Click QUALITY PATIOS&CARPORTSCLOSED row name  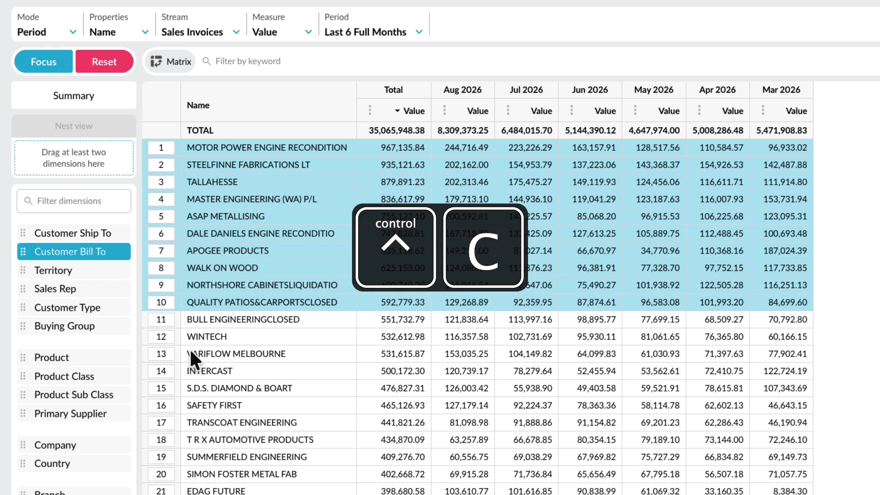[262, 302]
